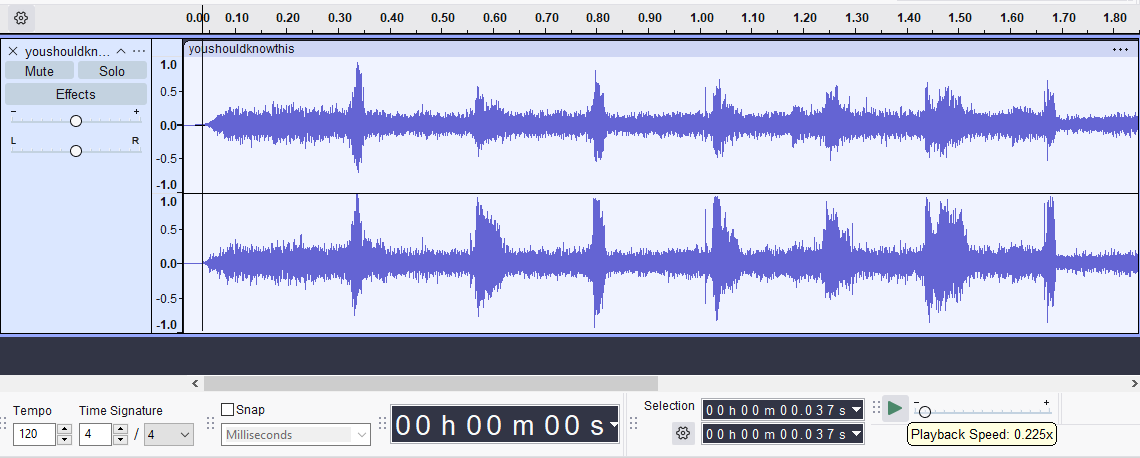Open the track Effects panel
The height and width of the screenshot is (458, 1140).
76,95
